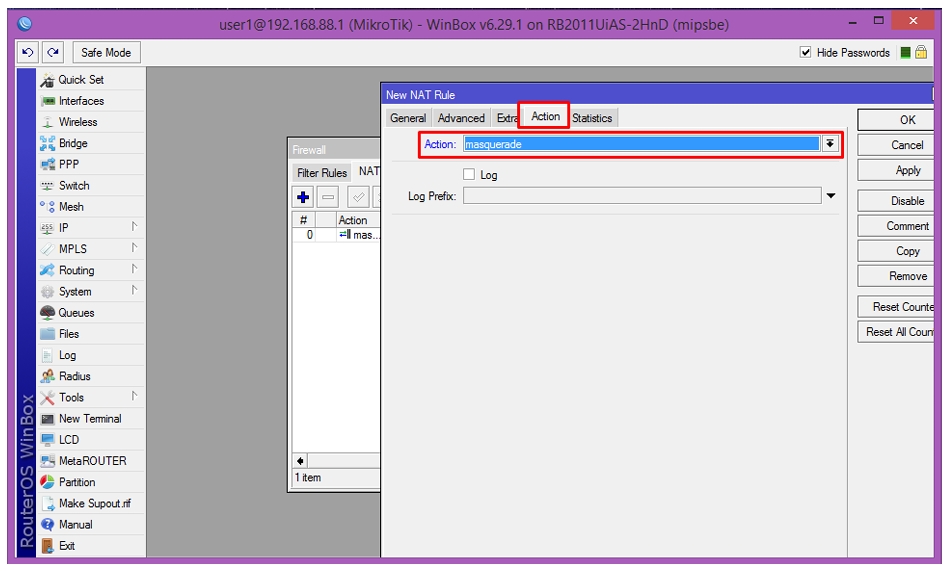Click the blue plus add-rule icon in Firewall
This screenshot has width=949, height=571.
tap(303, 197)
